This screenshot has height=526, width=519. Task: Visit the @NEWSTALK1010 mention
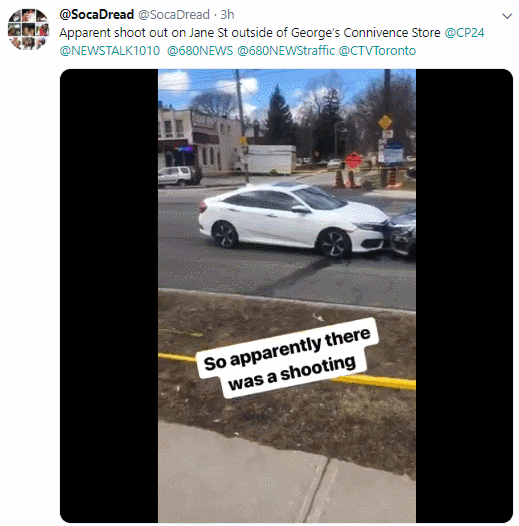(x=110, y=51)
